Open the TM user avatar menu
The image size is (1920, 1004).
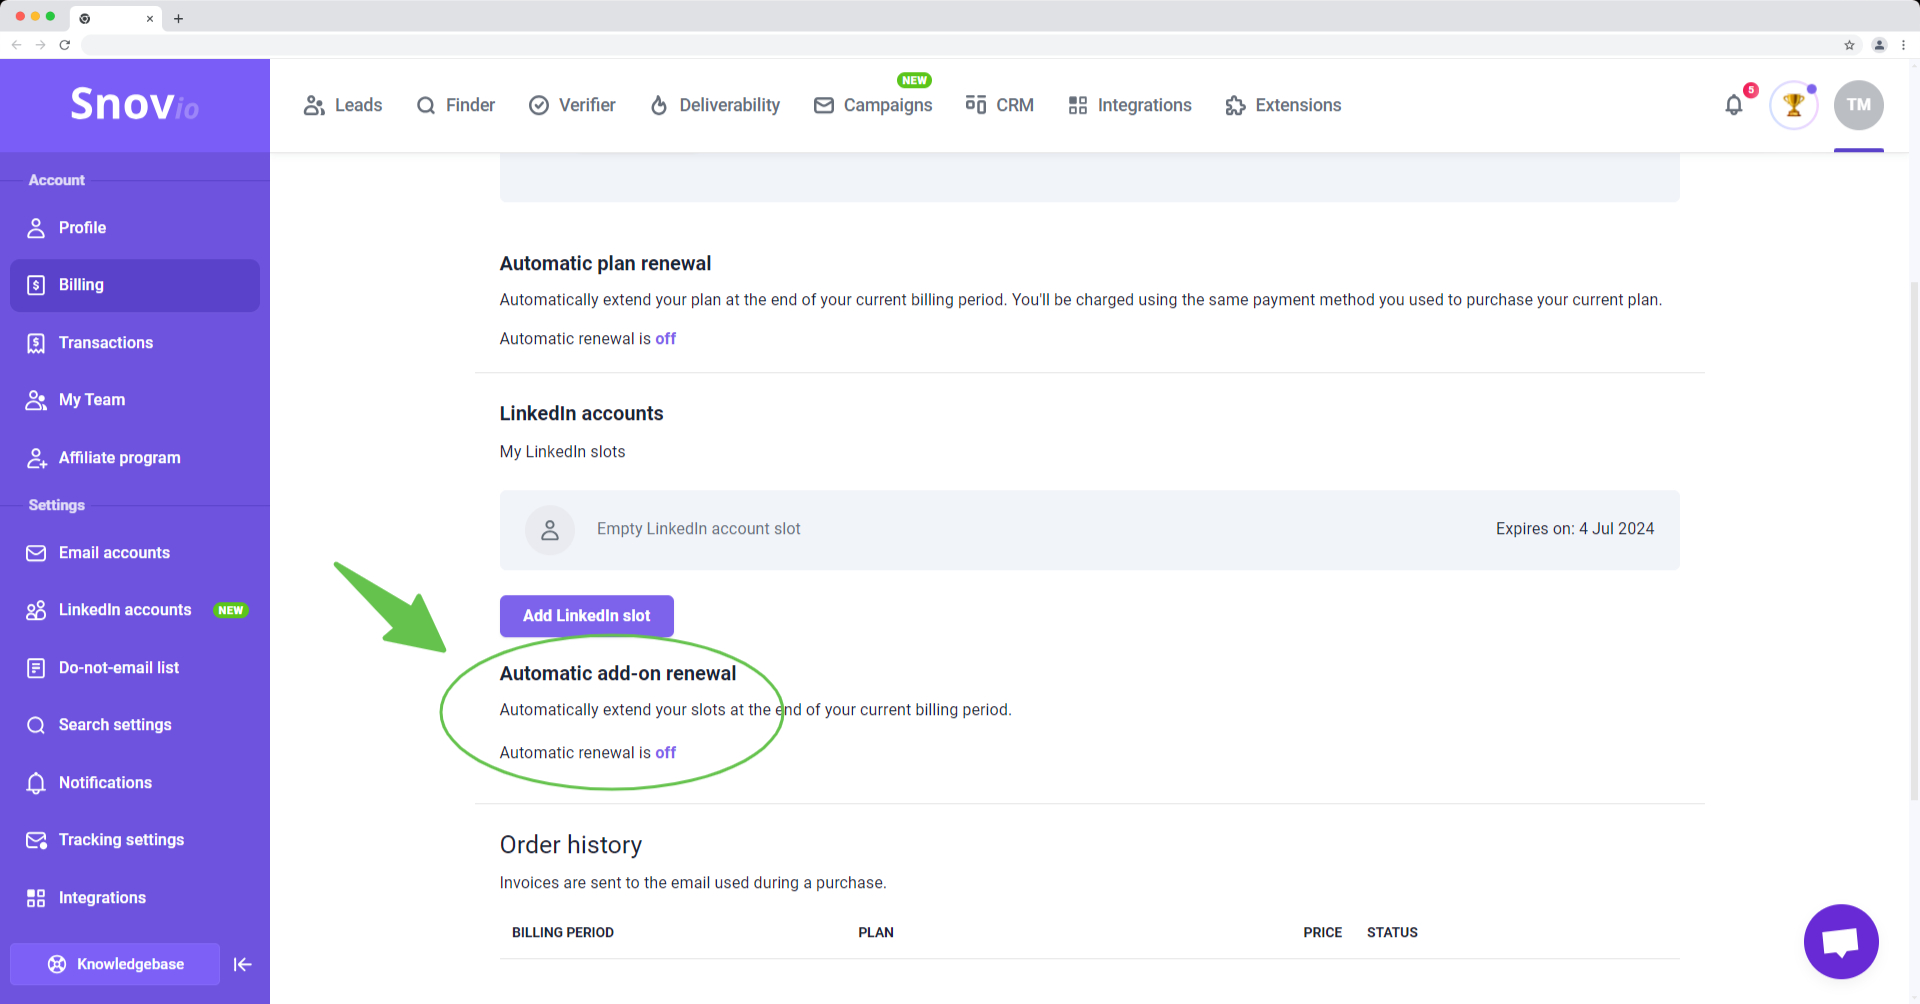pos(1859,105)
